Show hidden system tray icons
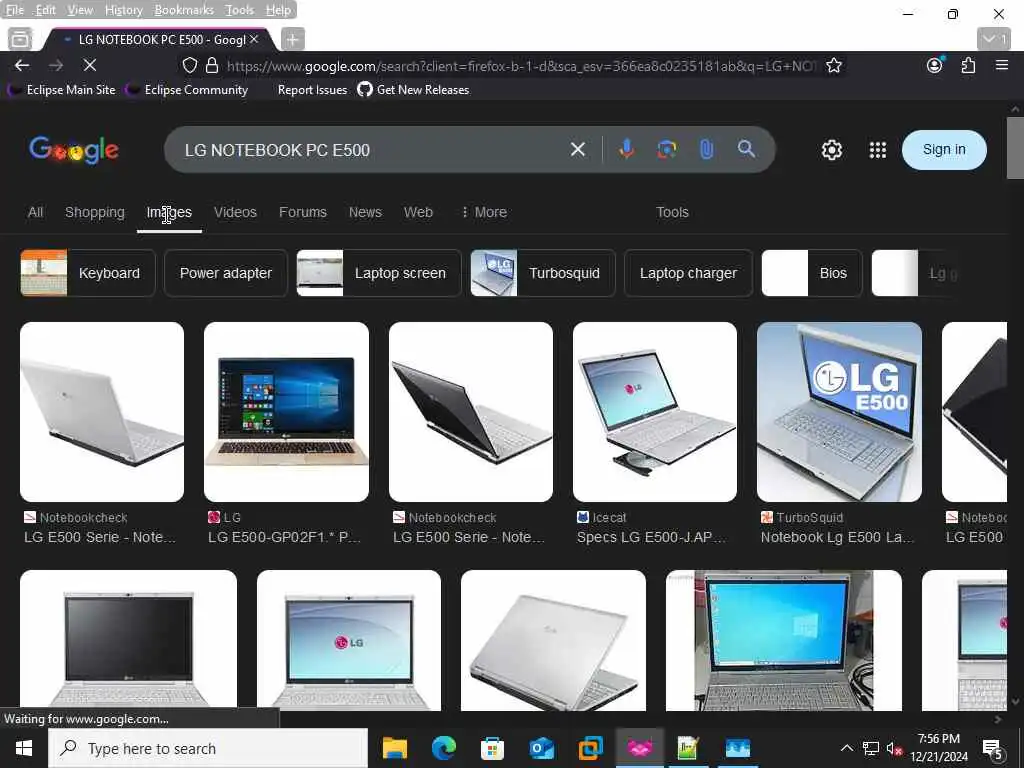 pyautogui.click(x=846, y=748)
